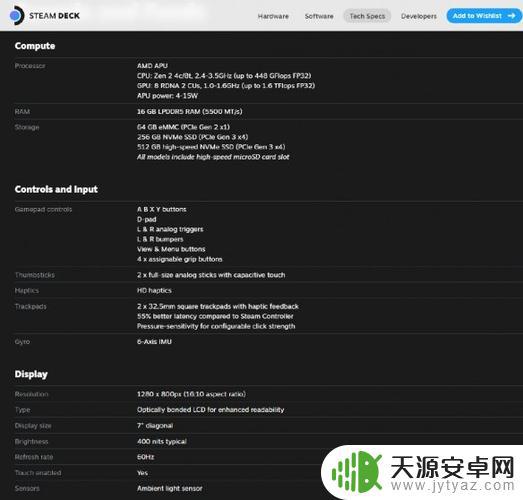Click the '55% better latency' line
This screenshot has height=500, width=523.
[x=215, y=316]
